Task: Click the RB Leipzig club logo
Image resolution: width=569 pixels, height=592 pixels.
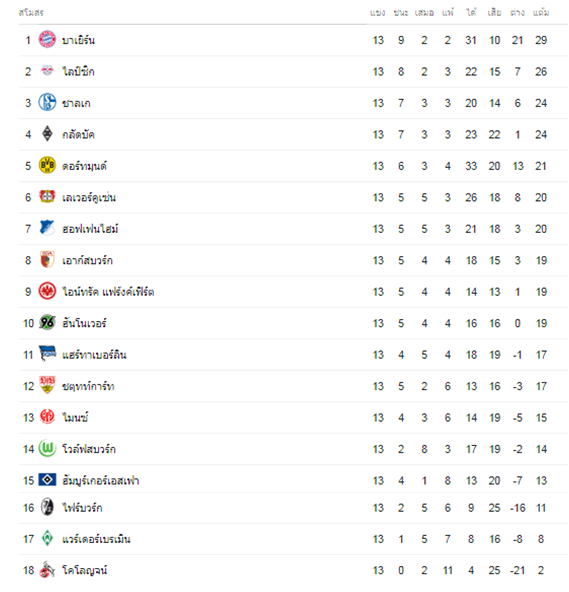Action: coord(47,71)
